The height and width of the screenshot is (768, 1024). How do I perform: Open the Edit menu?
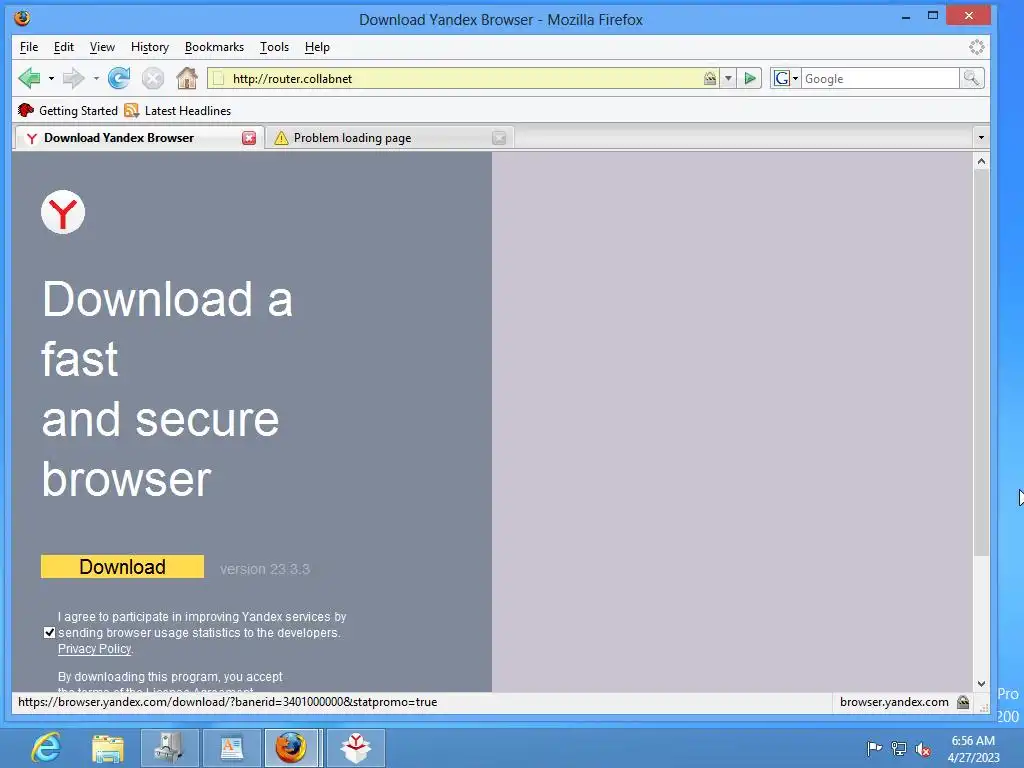point(63,47)
